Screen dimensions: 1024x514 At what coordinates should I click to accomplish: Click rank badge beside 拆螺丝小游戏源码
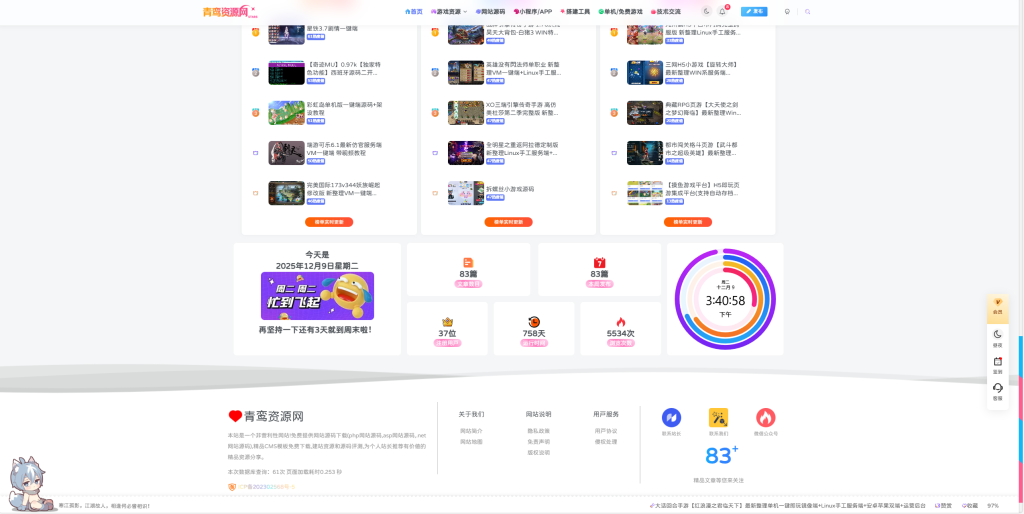tap(435, 193)
